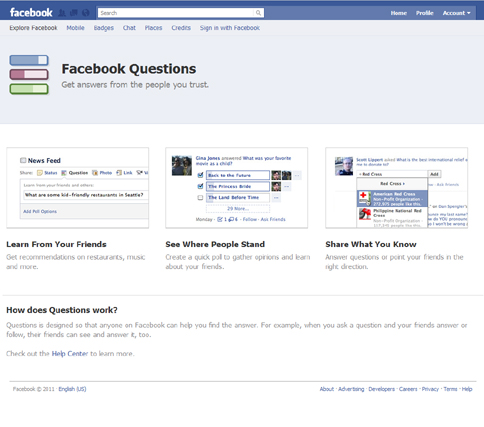Open messages icon in header
The height and width of the screenshot is (427, 484).
pyautogui.click(x=74, y=13)
